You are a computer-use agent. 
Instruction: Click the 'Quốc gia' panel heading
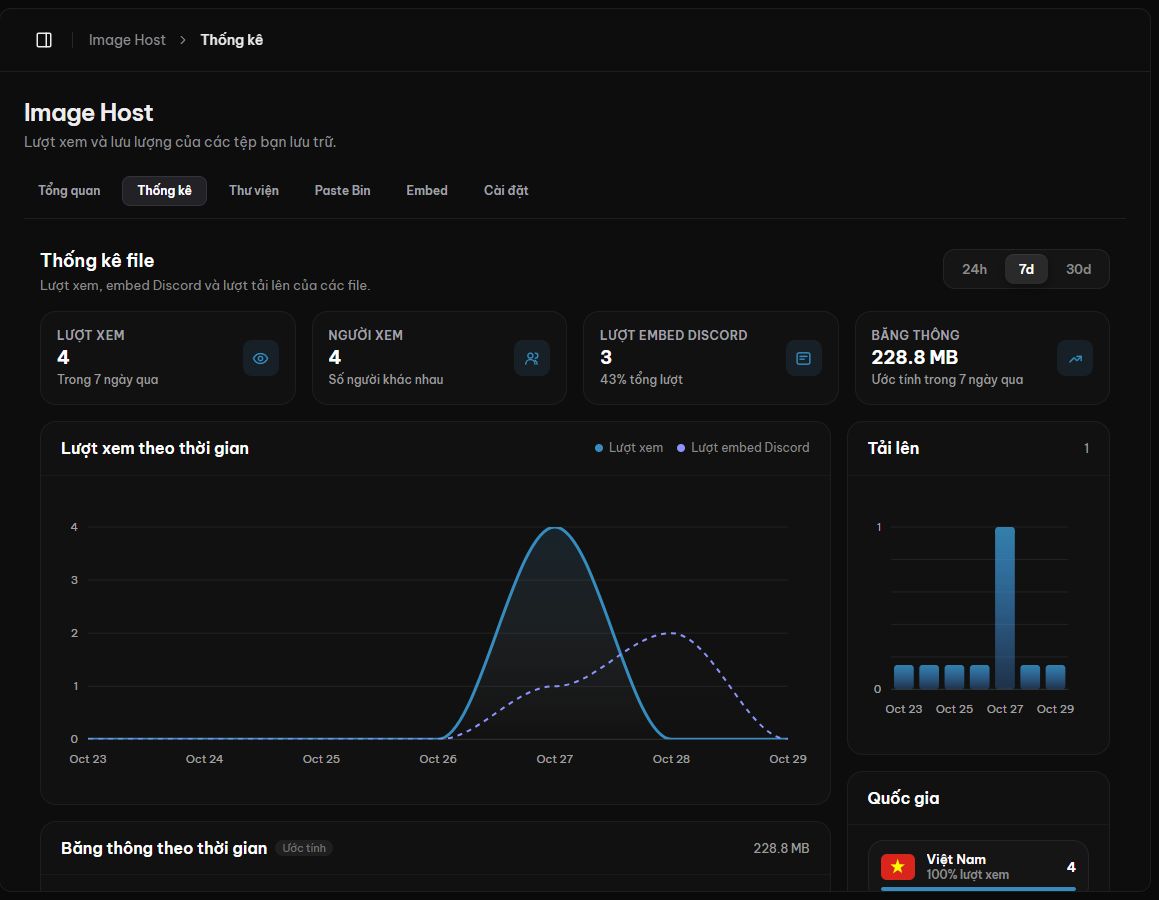[903, 798]
